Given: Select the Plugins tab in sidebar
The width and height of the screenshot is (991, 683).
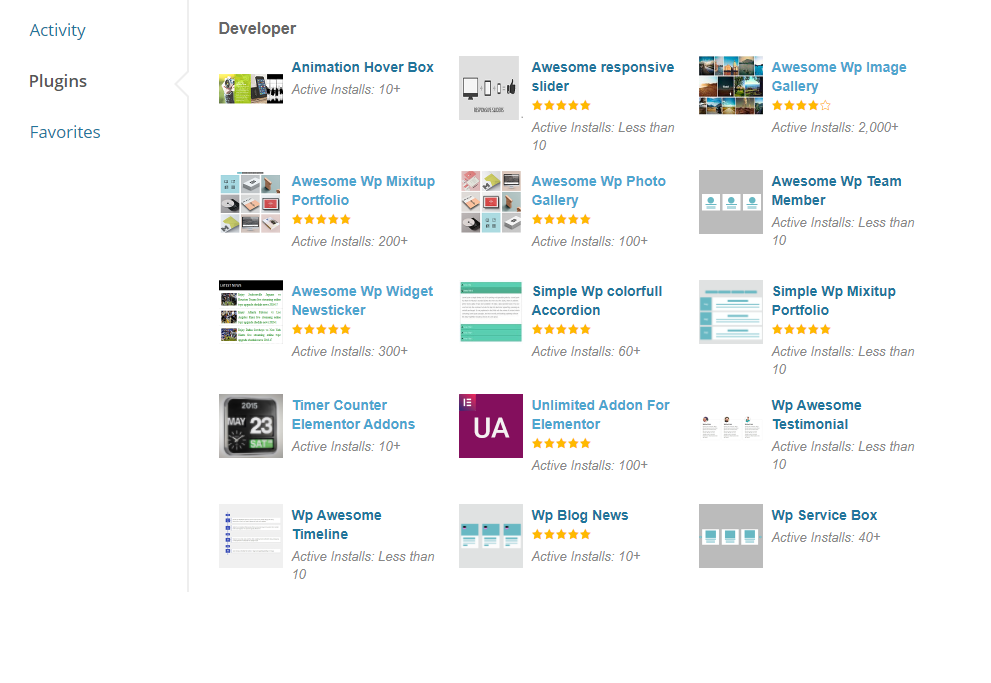Looking at the screenshot, I should tap(57, 81).
